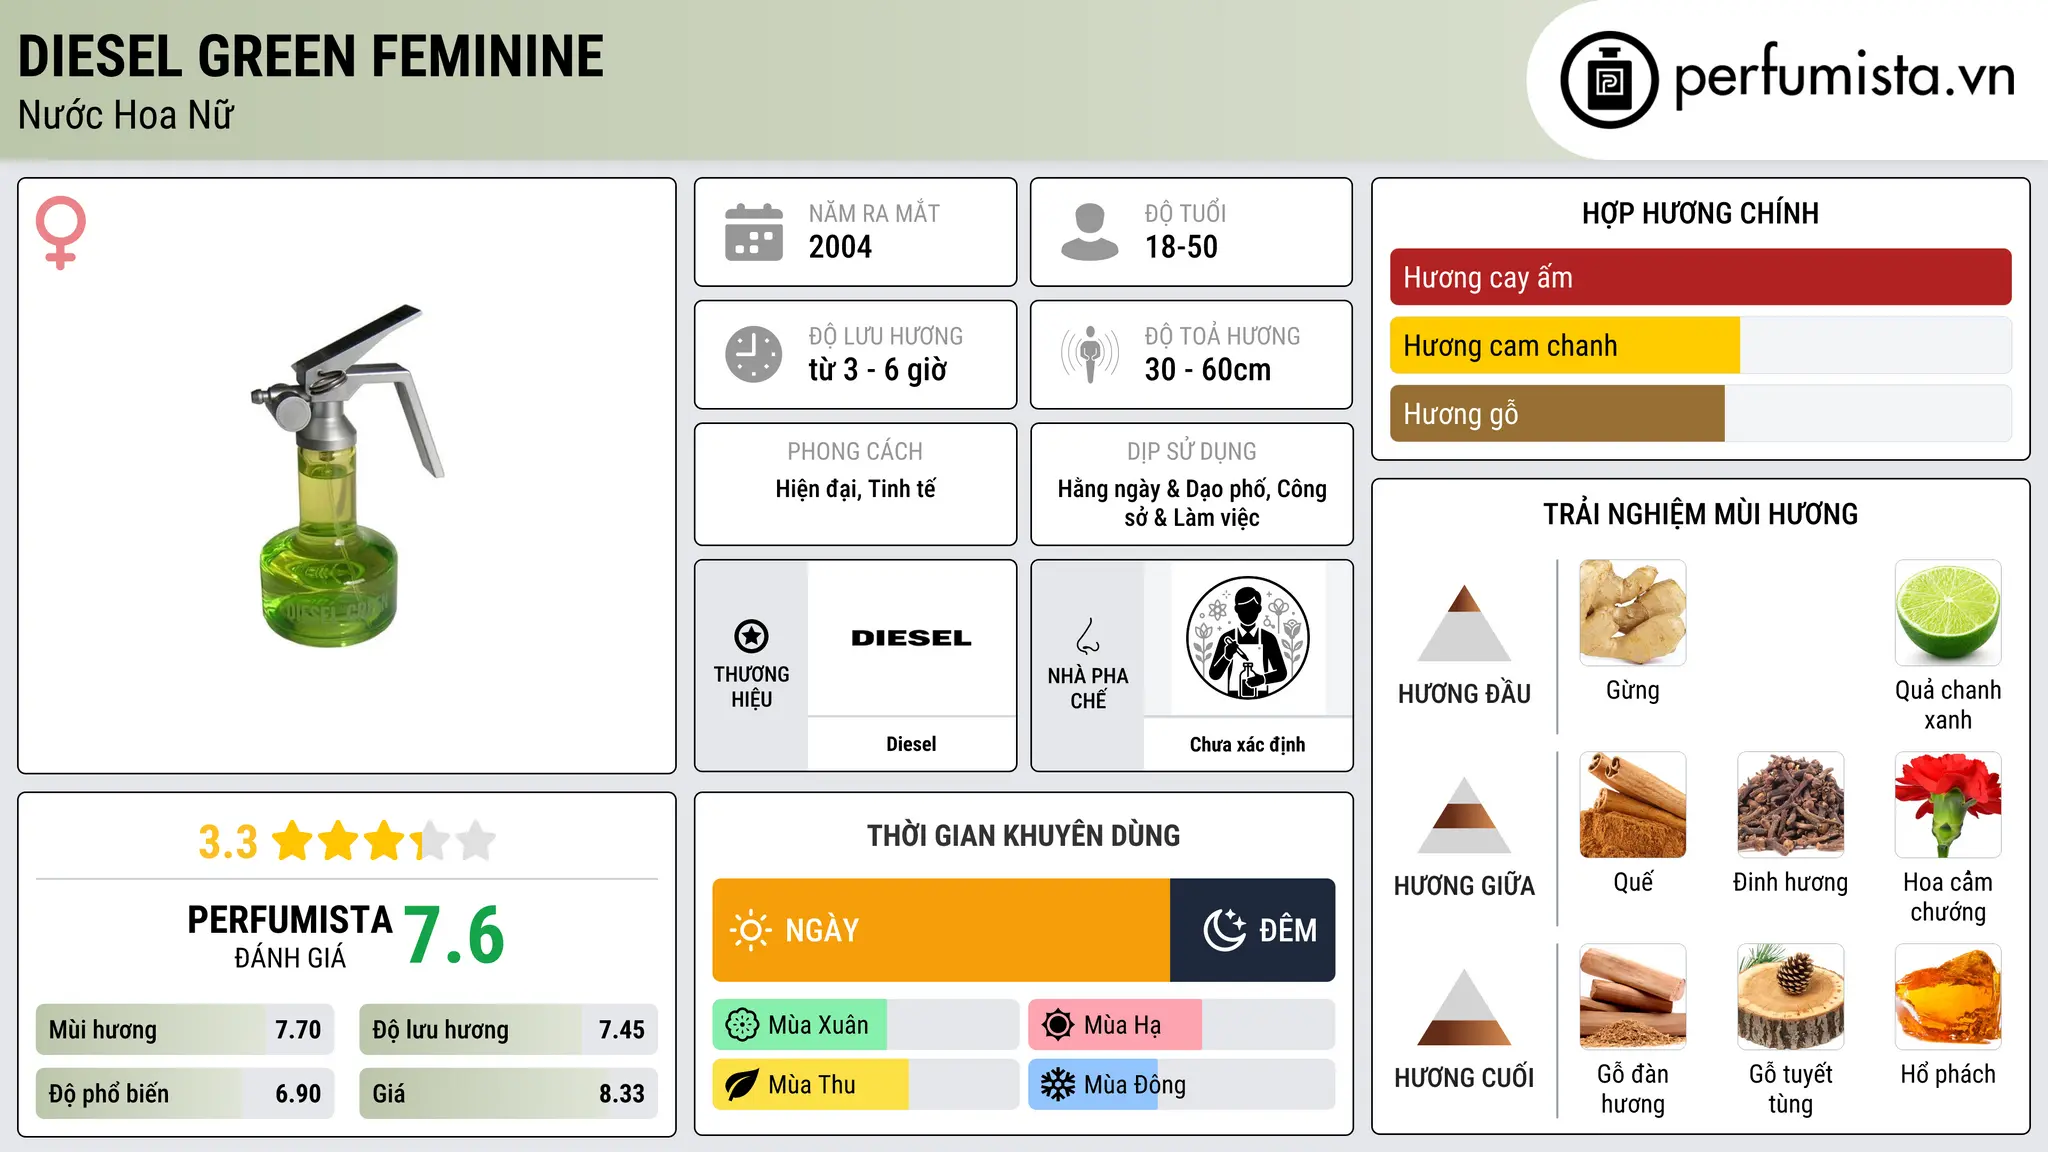Click the Mùi hương 7.70 score bar
Image resolution: width=2048 pixels, height=1152 pixels.
pos(185,1030)
